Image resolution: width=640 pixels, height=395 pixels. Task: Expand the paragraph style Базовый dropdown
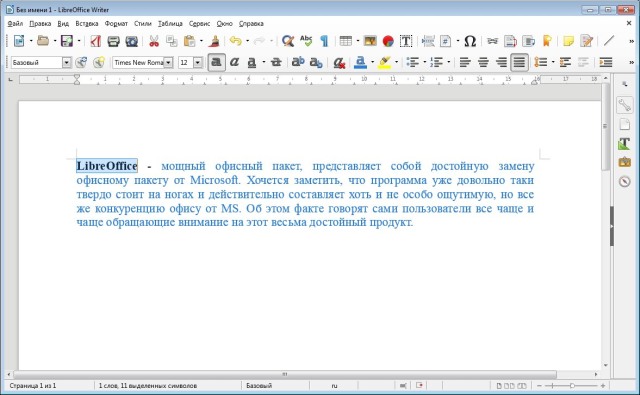[x=67, y=62]
